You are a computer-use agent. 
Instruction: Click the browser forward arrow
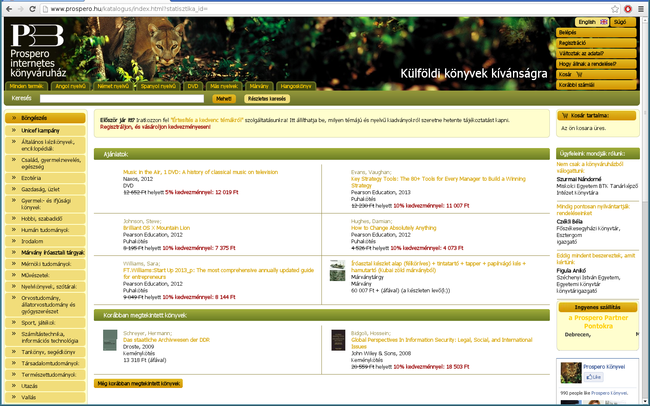[x=20, y=9]
